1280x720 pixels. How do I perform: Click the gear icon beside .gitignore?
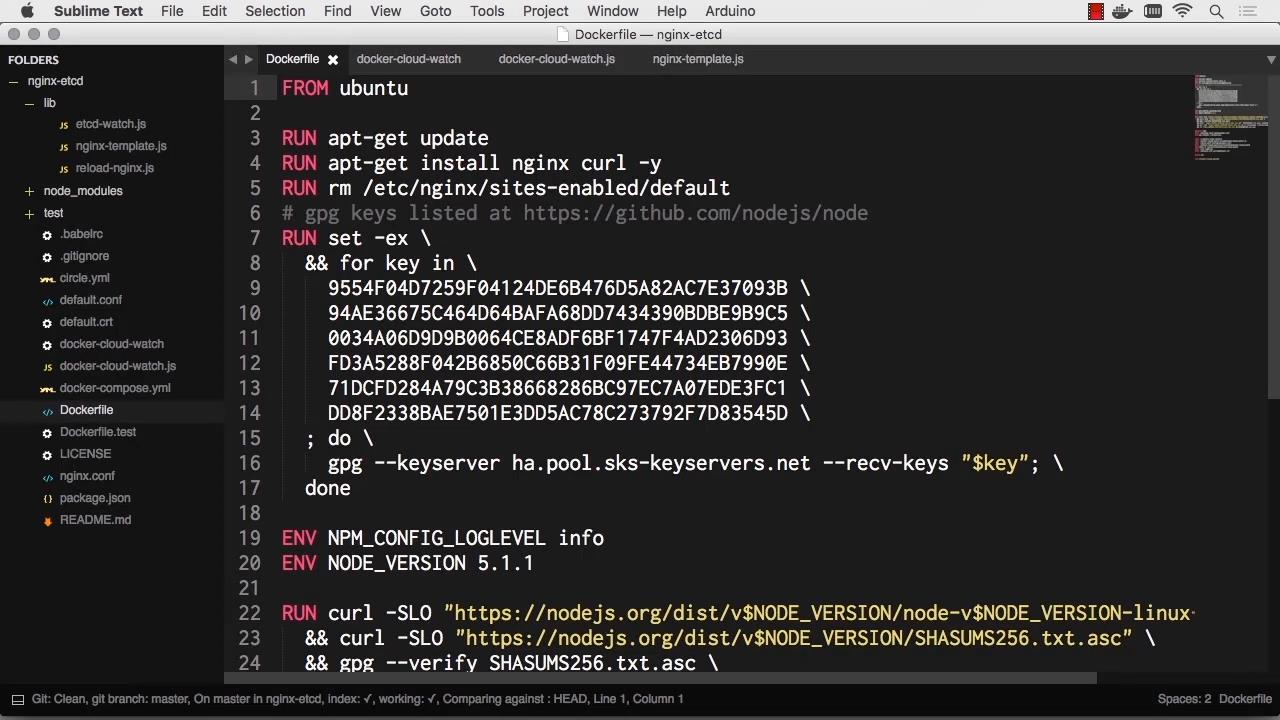47,257
